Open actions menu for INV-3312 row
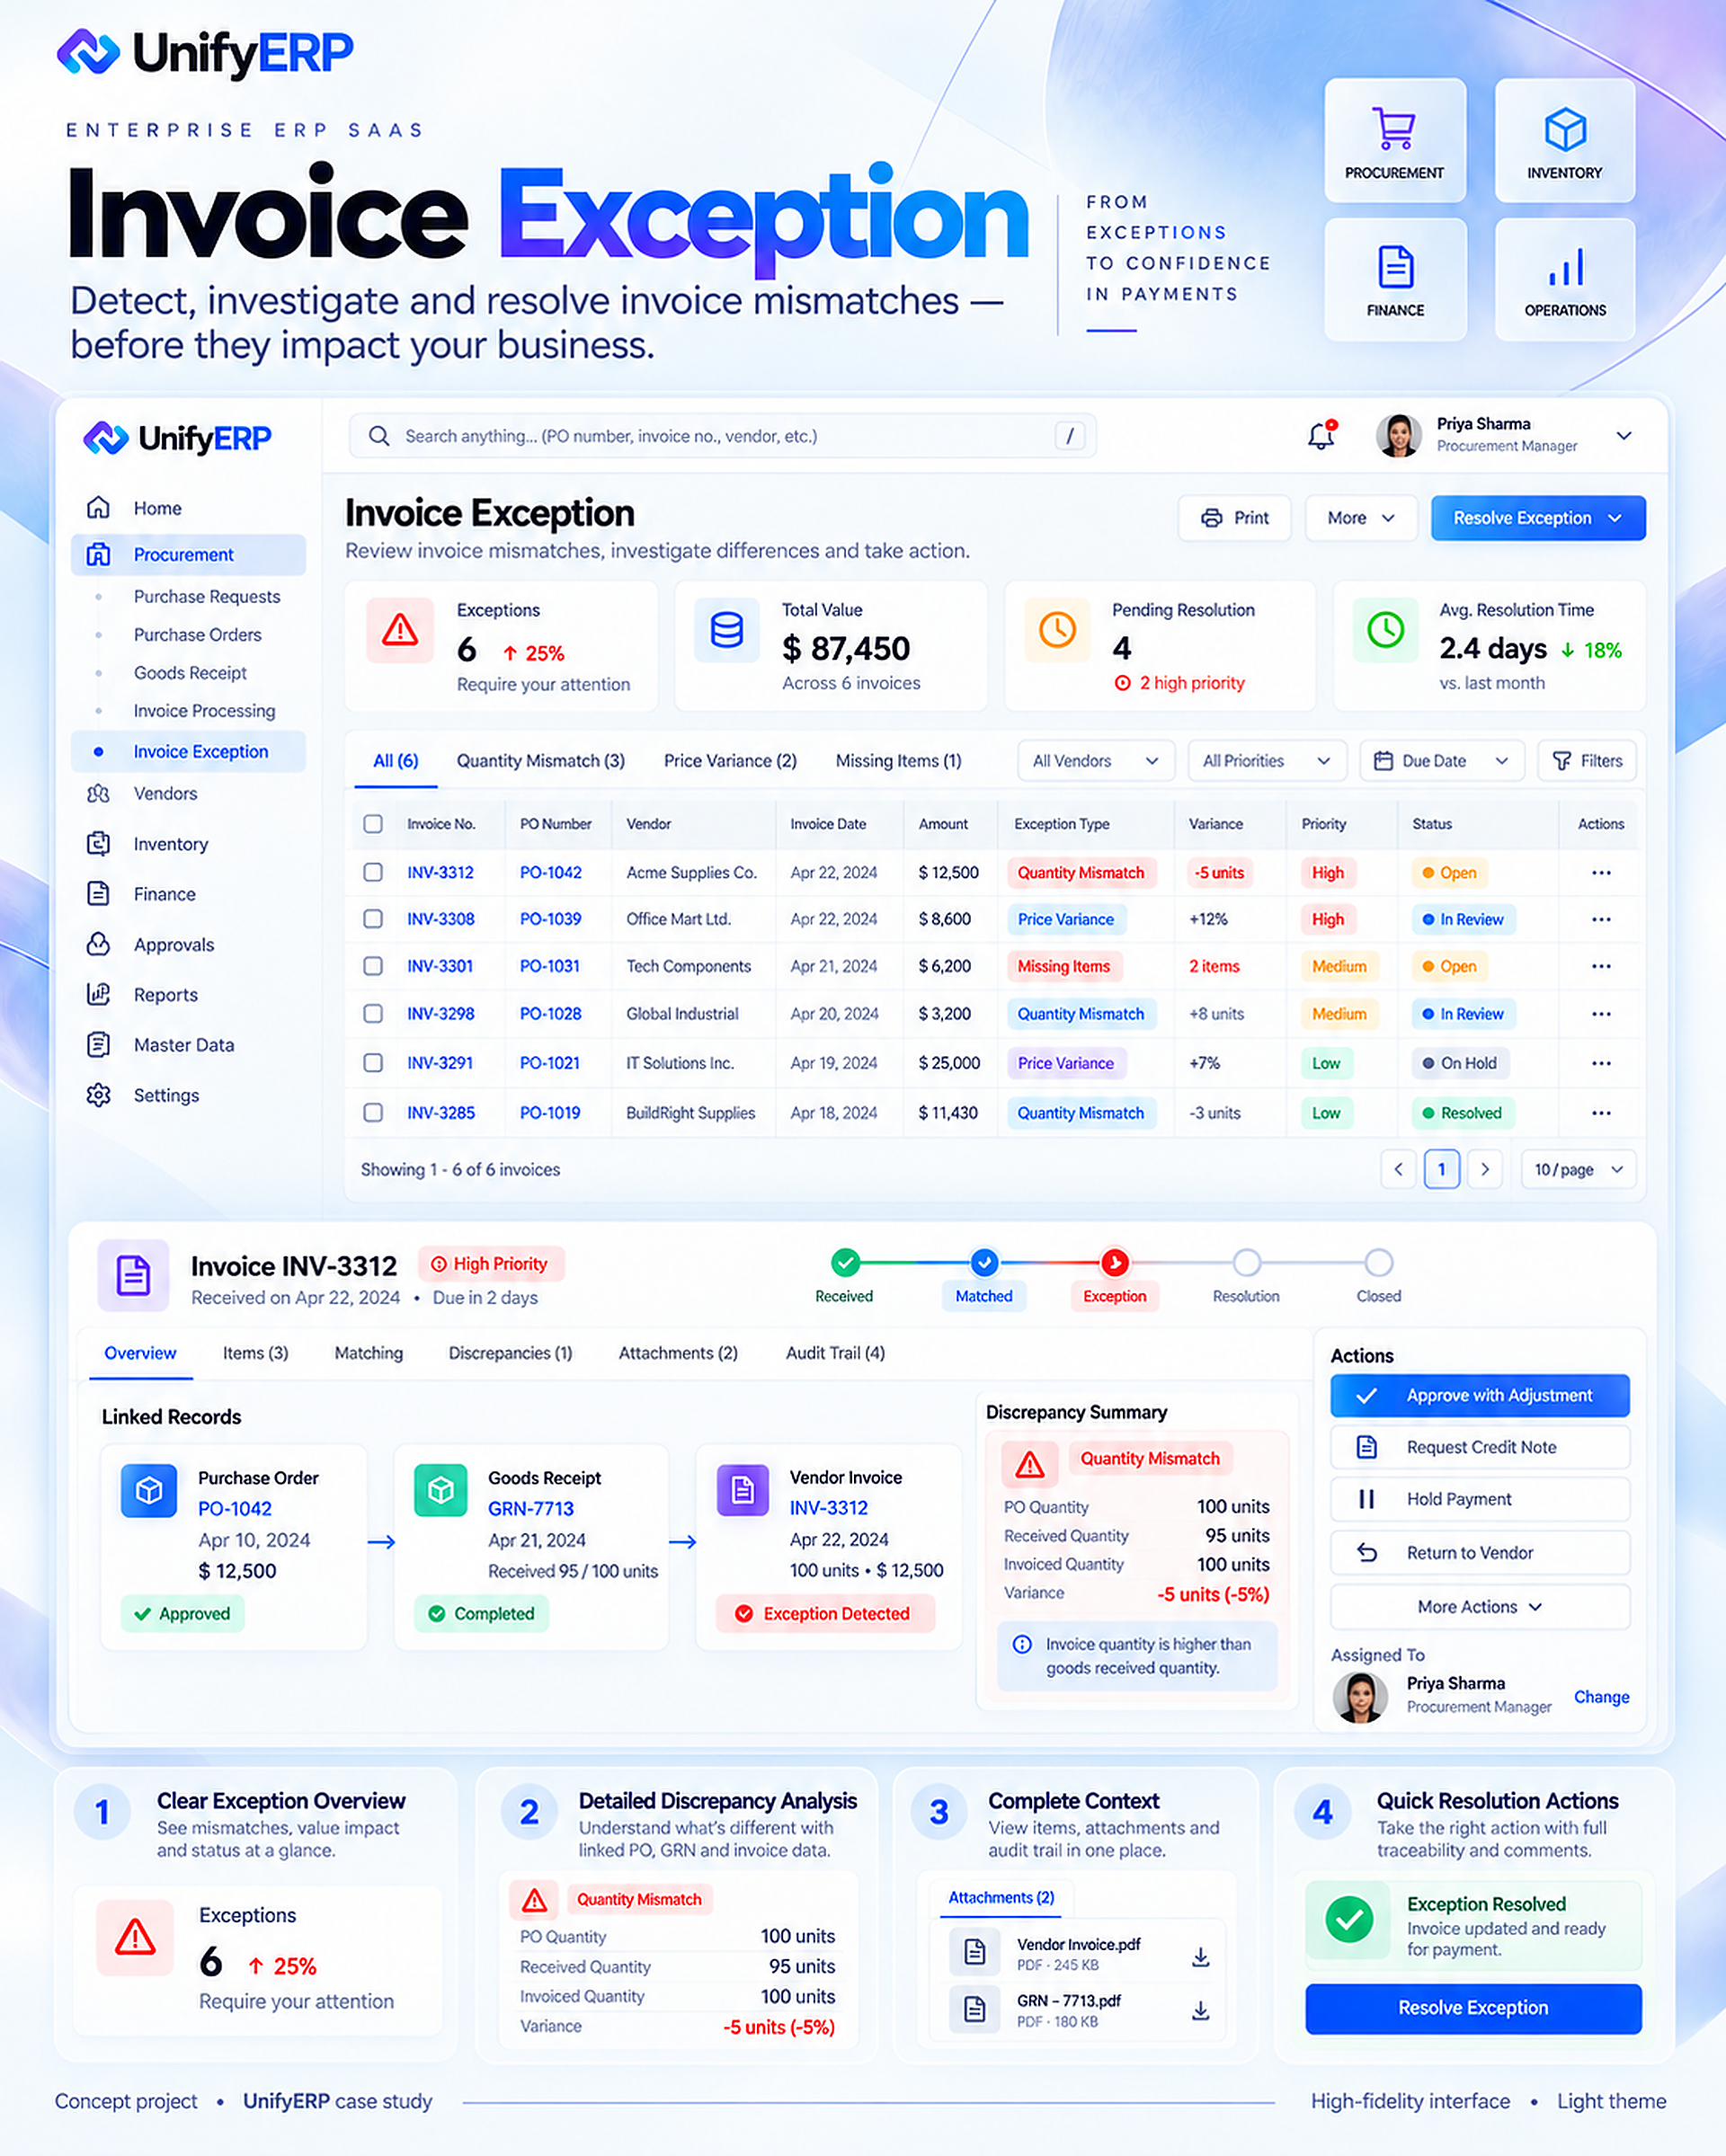This screenshot has width=1726, height=2156. pos(1601,873)
